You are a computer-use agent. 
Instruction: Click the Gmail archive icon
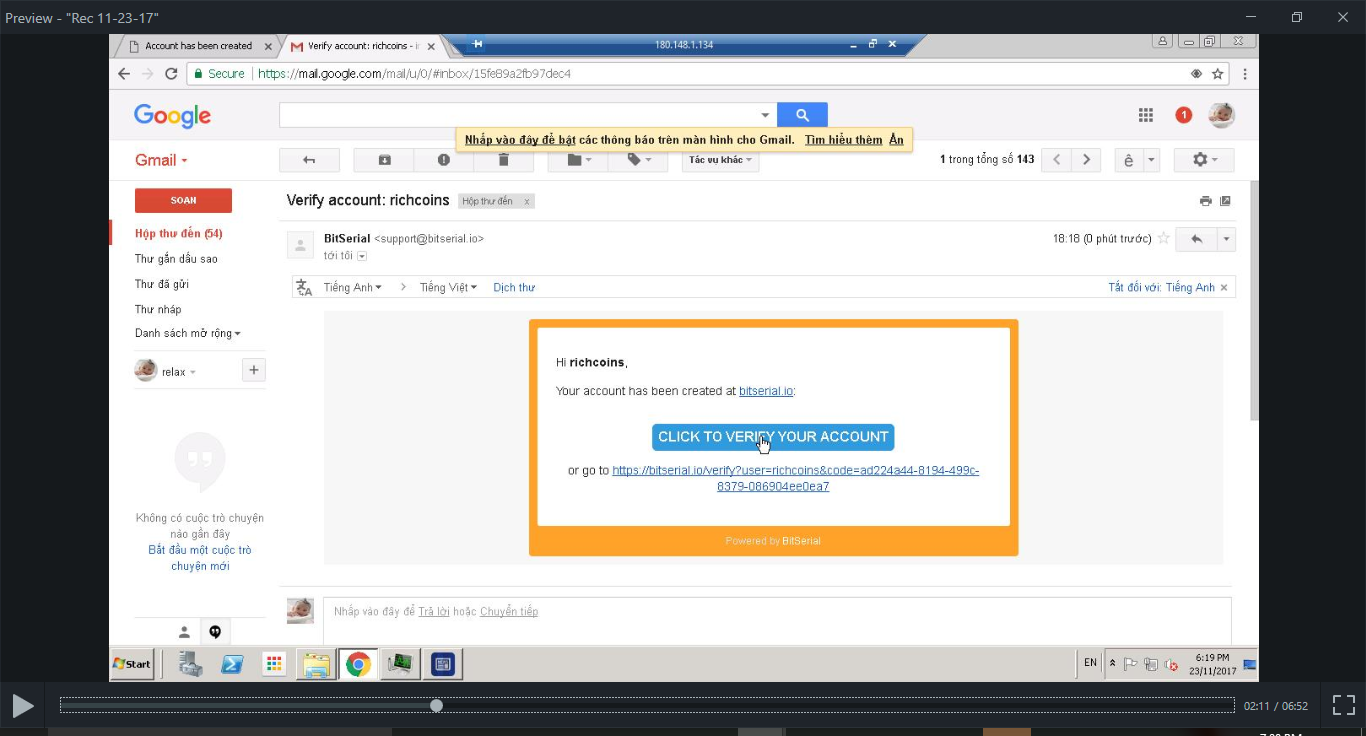(x=385, y=160)
